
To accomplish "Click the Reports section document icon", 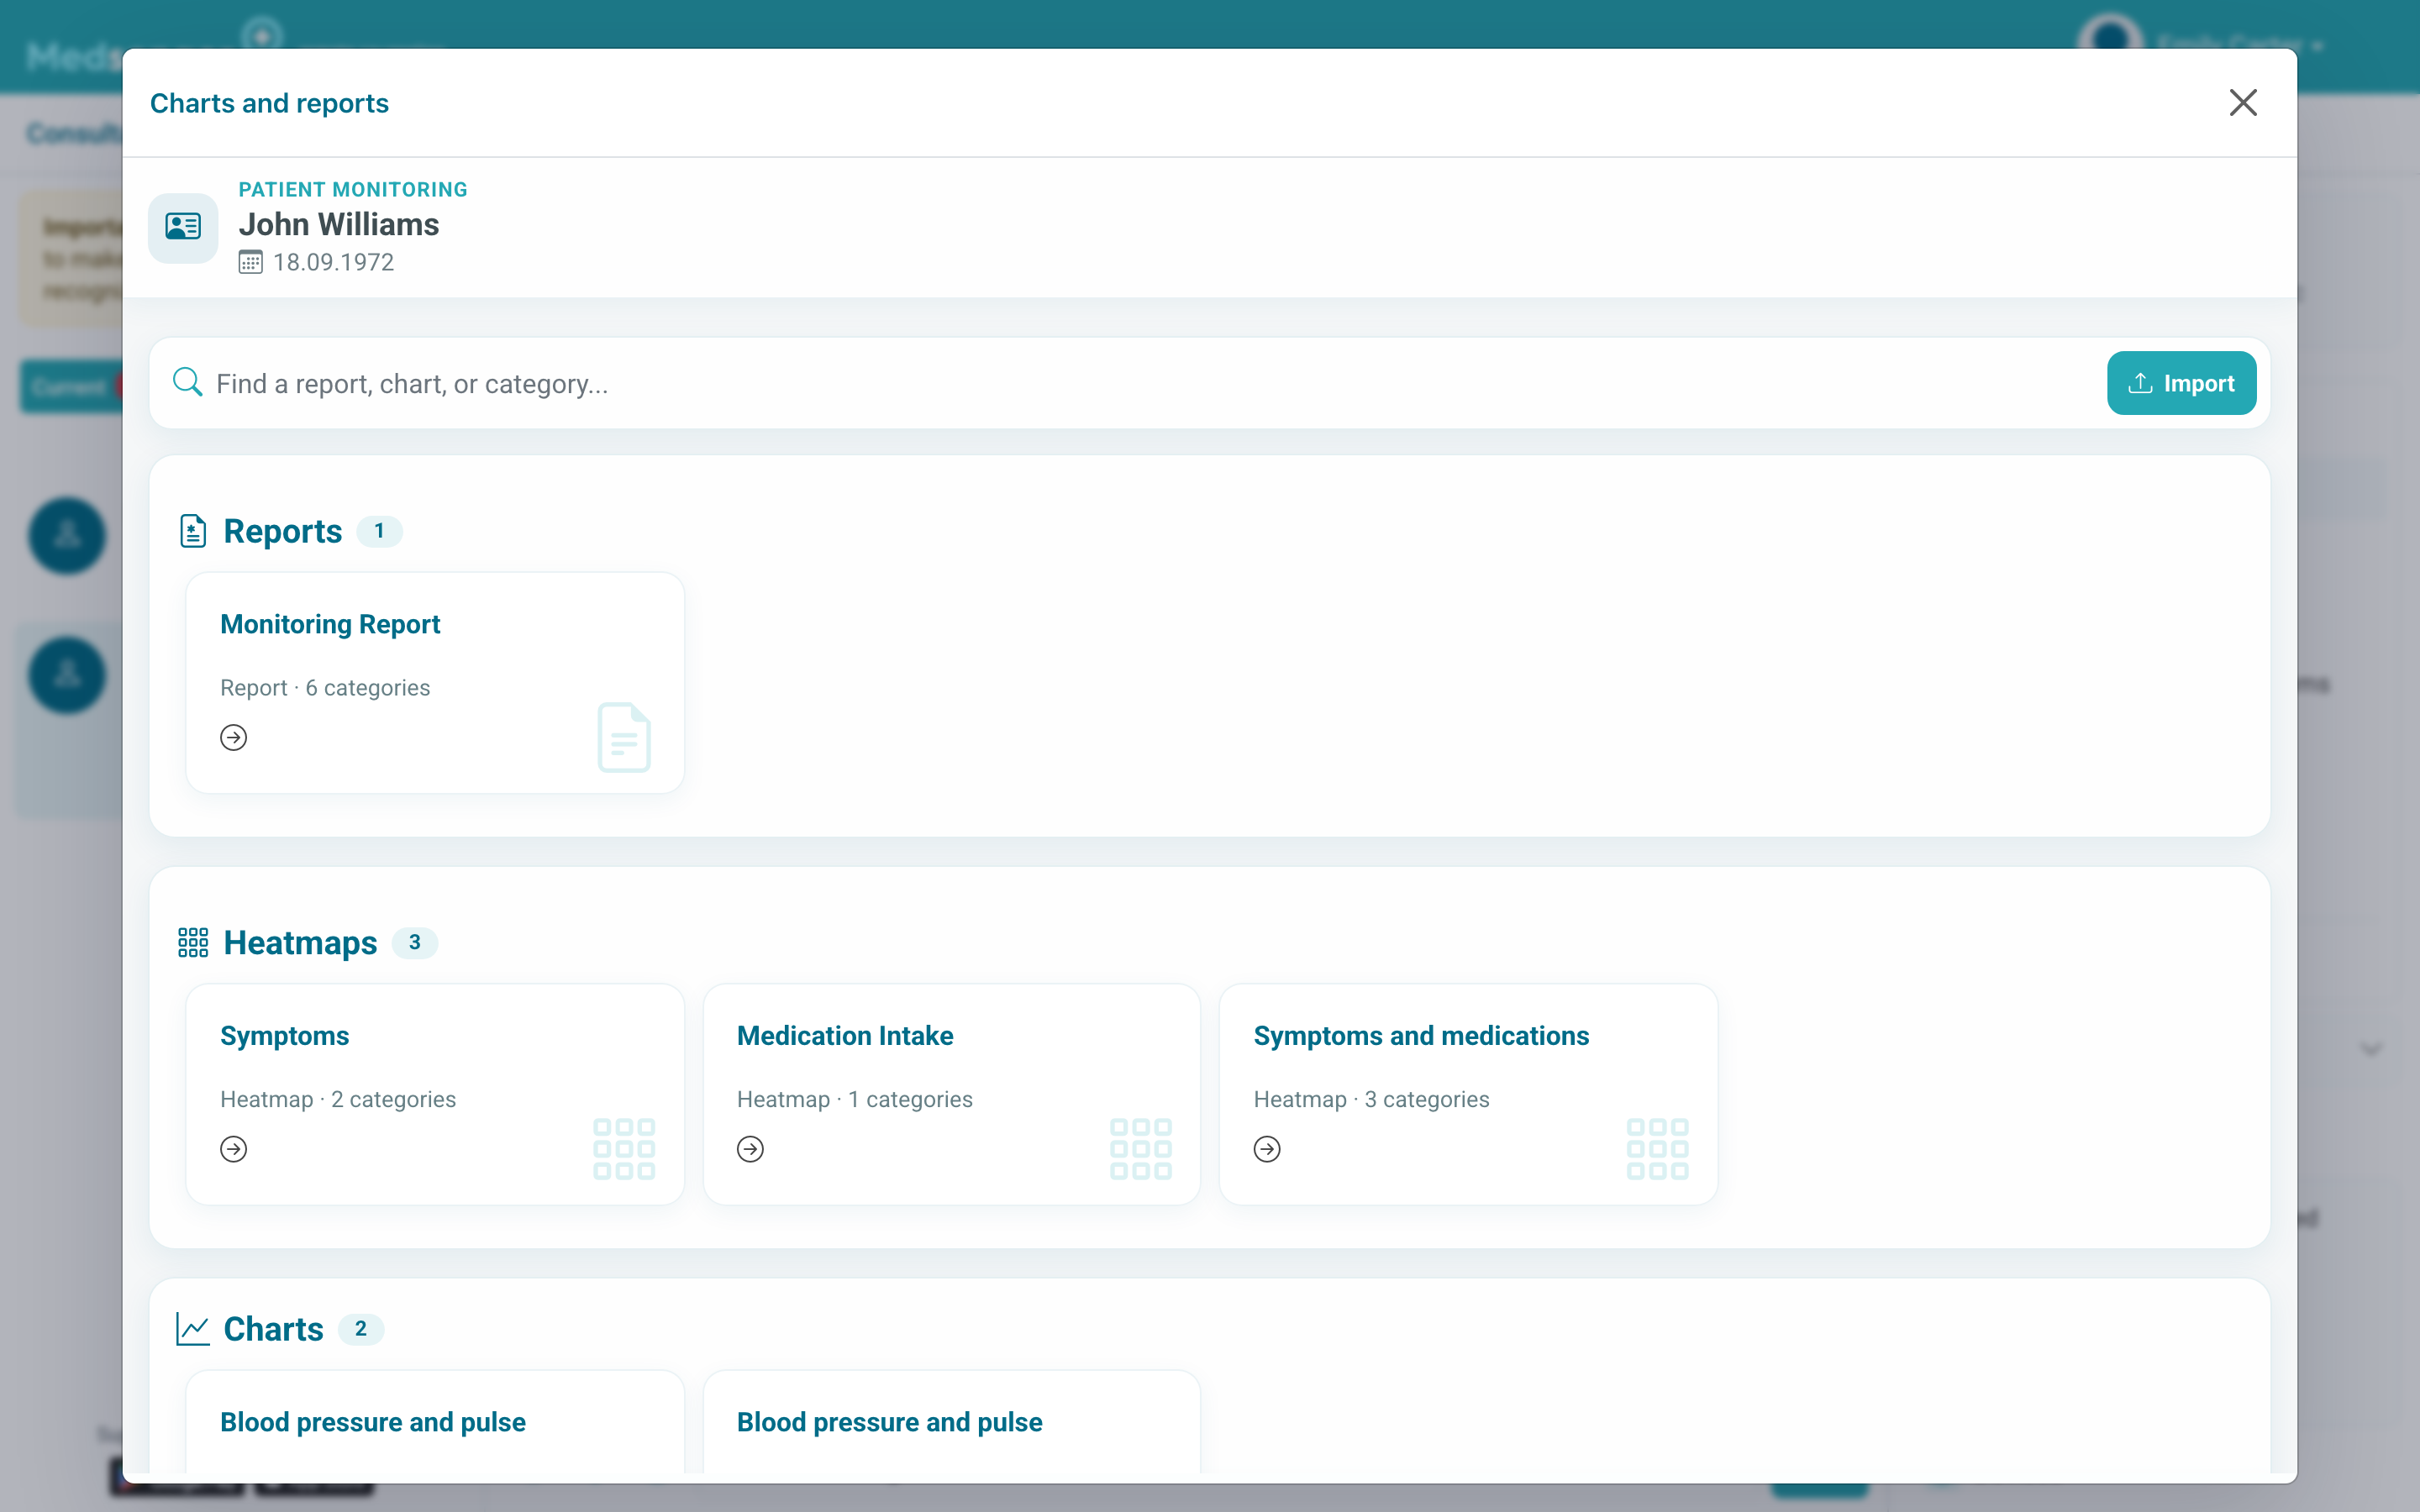I will (x=193, y=531).
